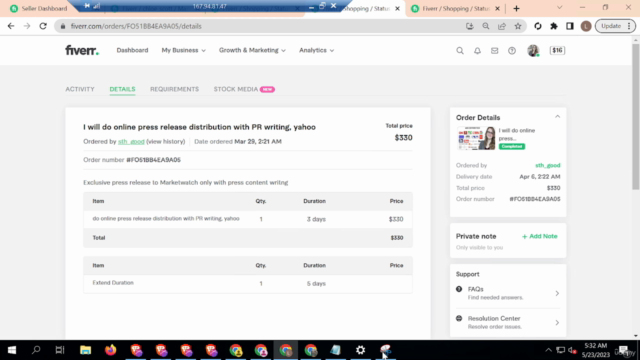Viewport: 640px width, 360px height.
Task: Bookmark this page with star icon
Action: (x=518, y=26)
